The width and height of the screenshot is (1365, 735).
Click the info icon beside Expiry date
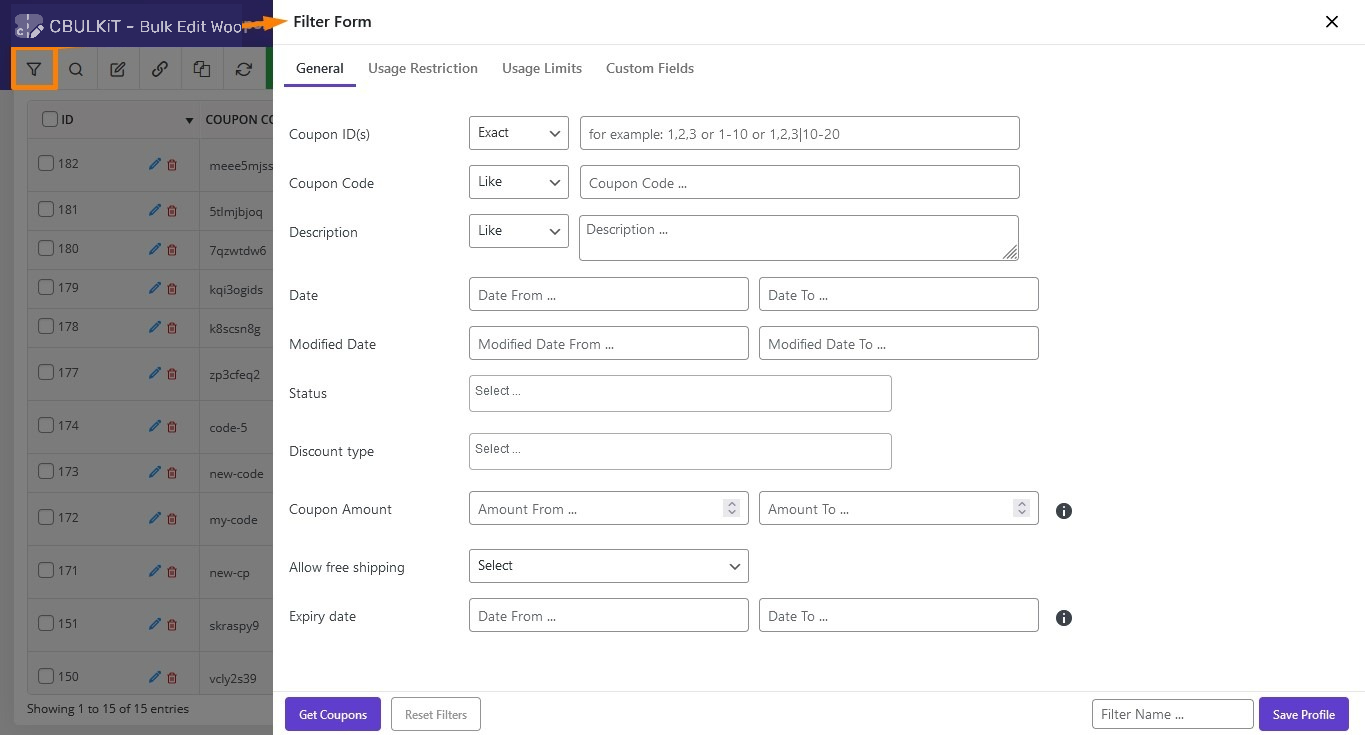[1064, 618]
